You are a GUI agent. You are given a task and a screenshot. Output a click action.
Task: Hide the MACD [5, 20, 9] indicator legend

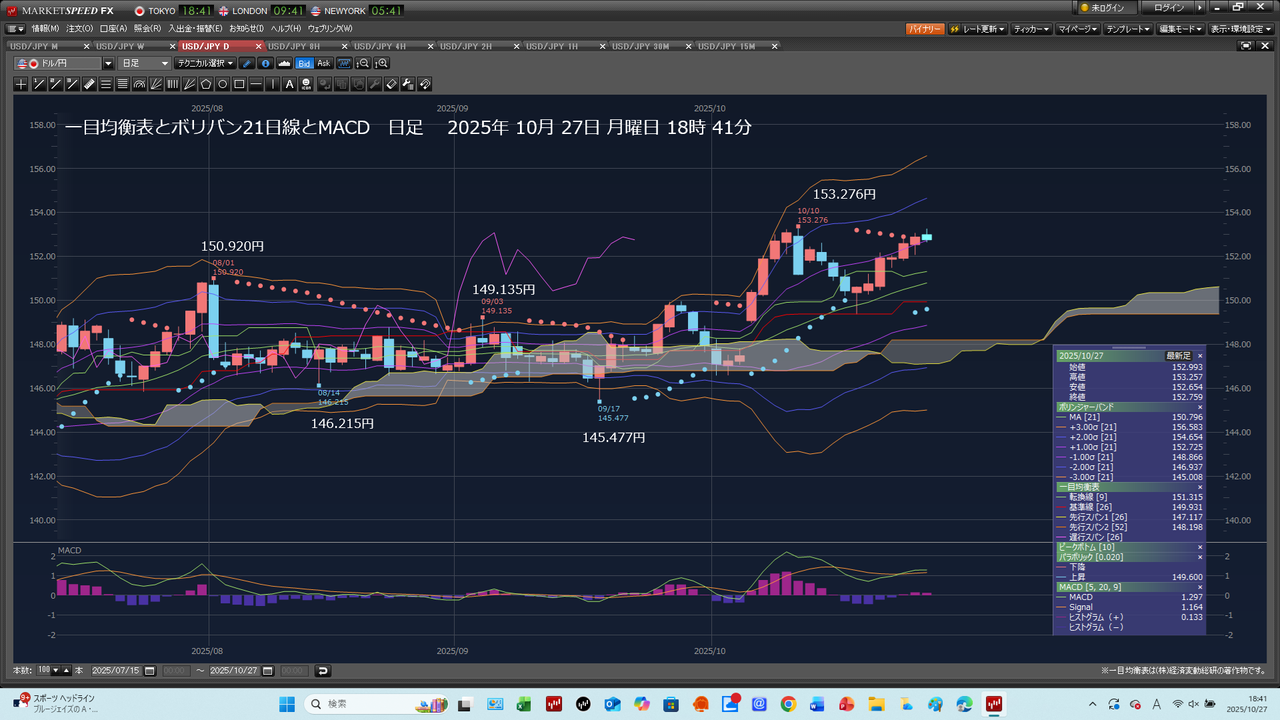pyautogui.click(x=1200, y=586)
